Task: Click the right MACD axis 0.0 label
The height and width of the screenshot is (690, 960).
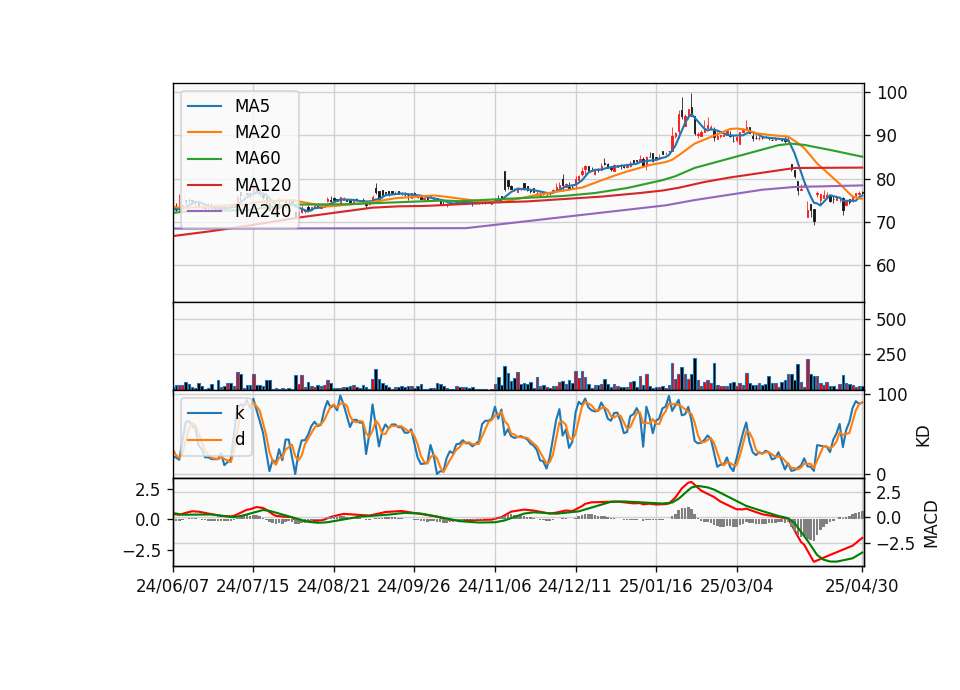Action: (890, 519)
